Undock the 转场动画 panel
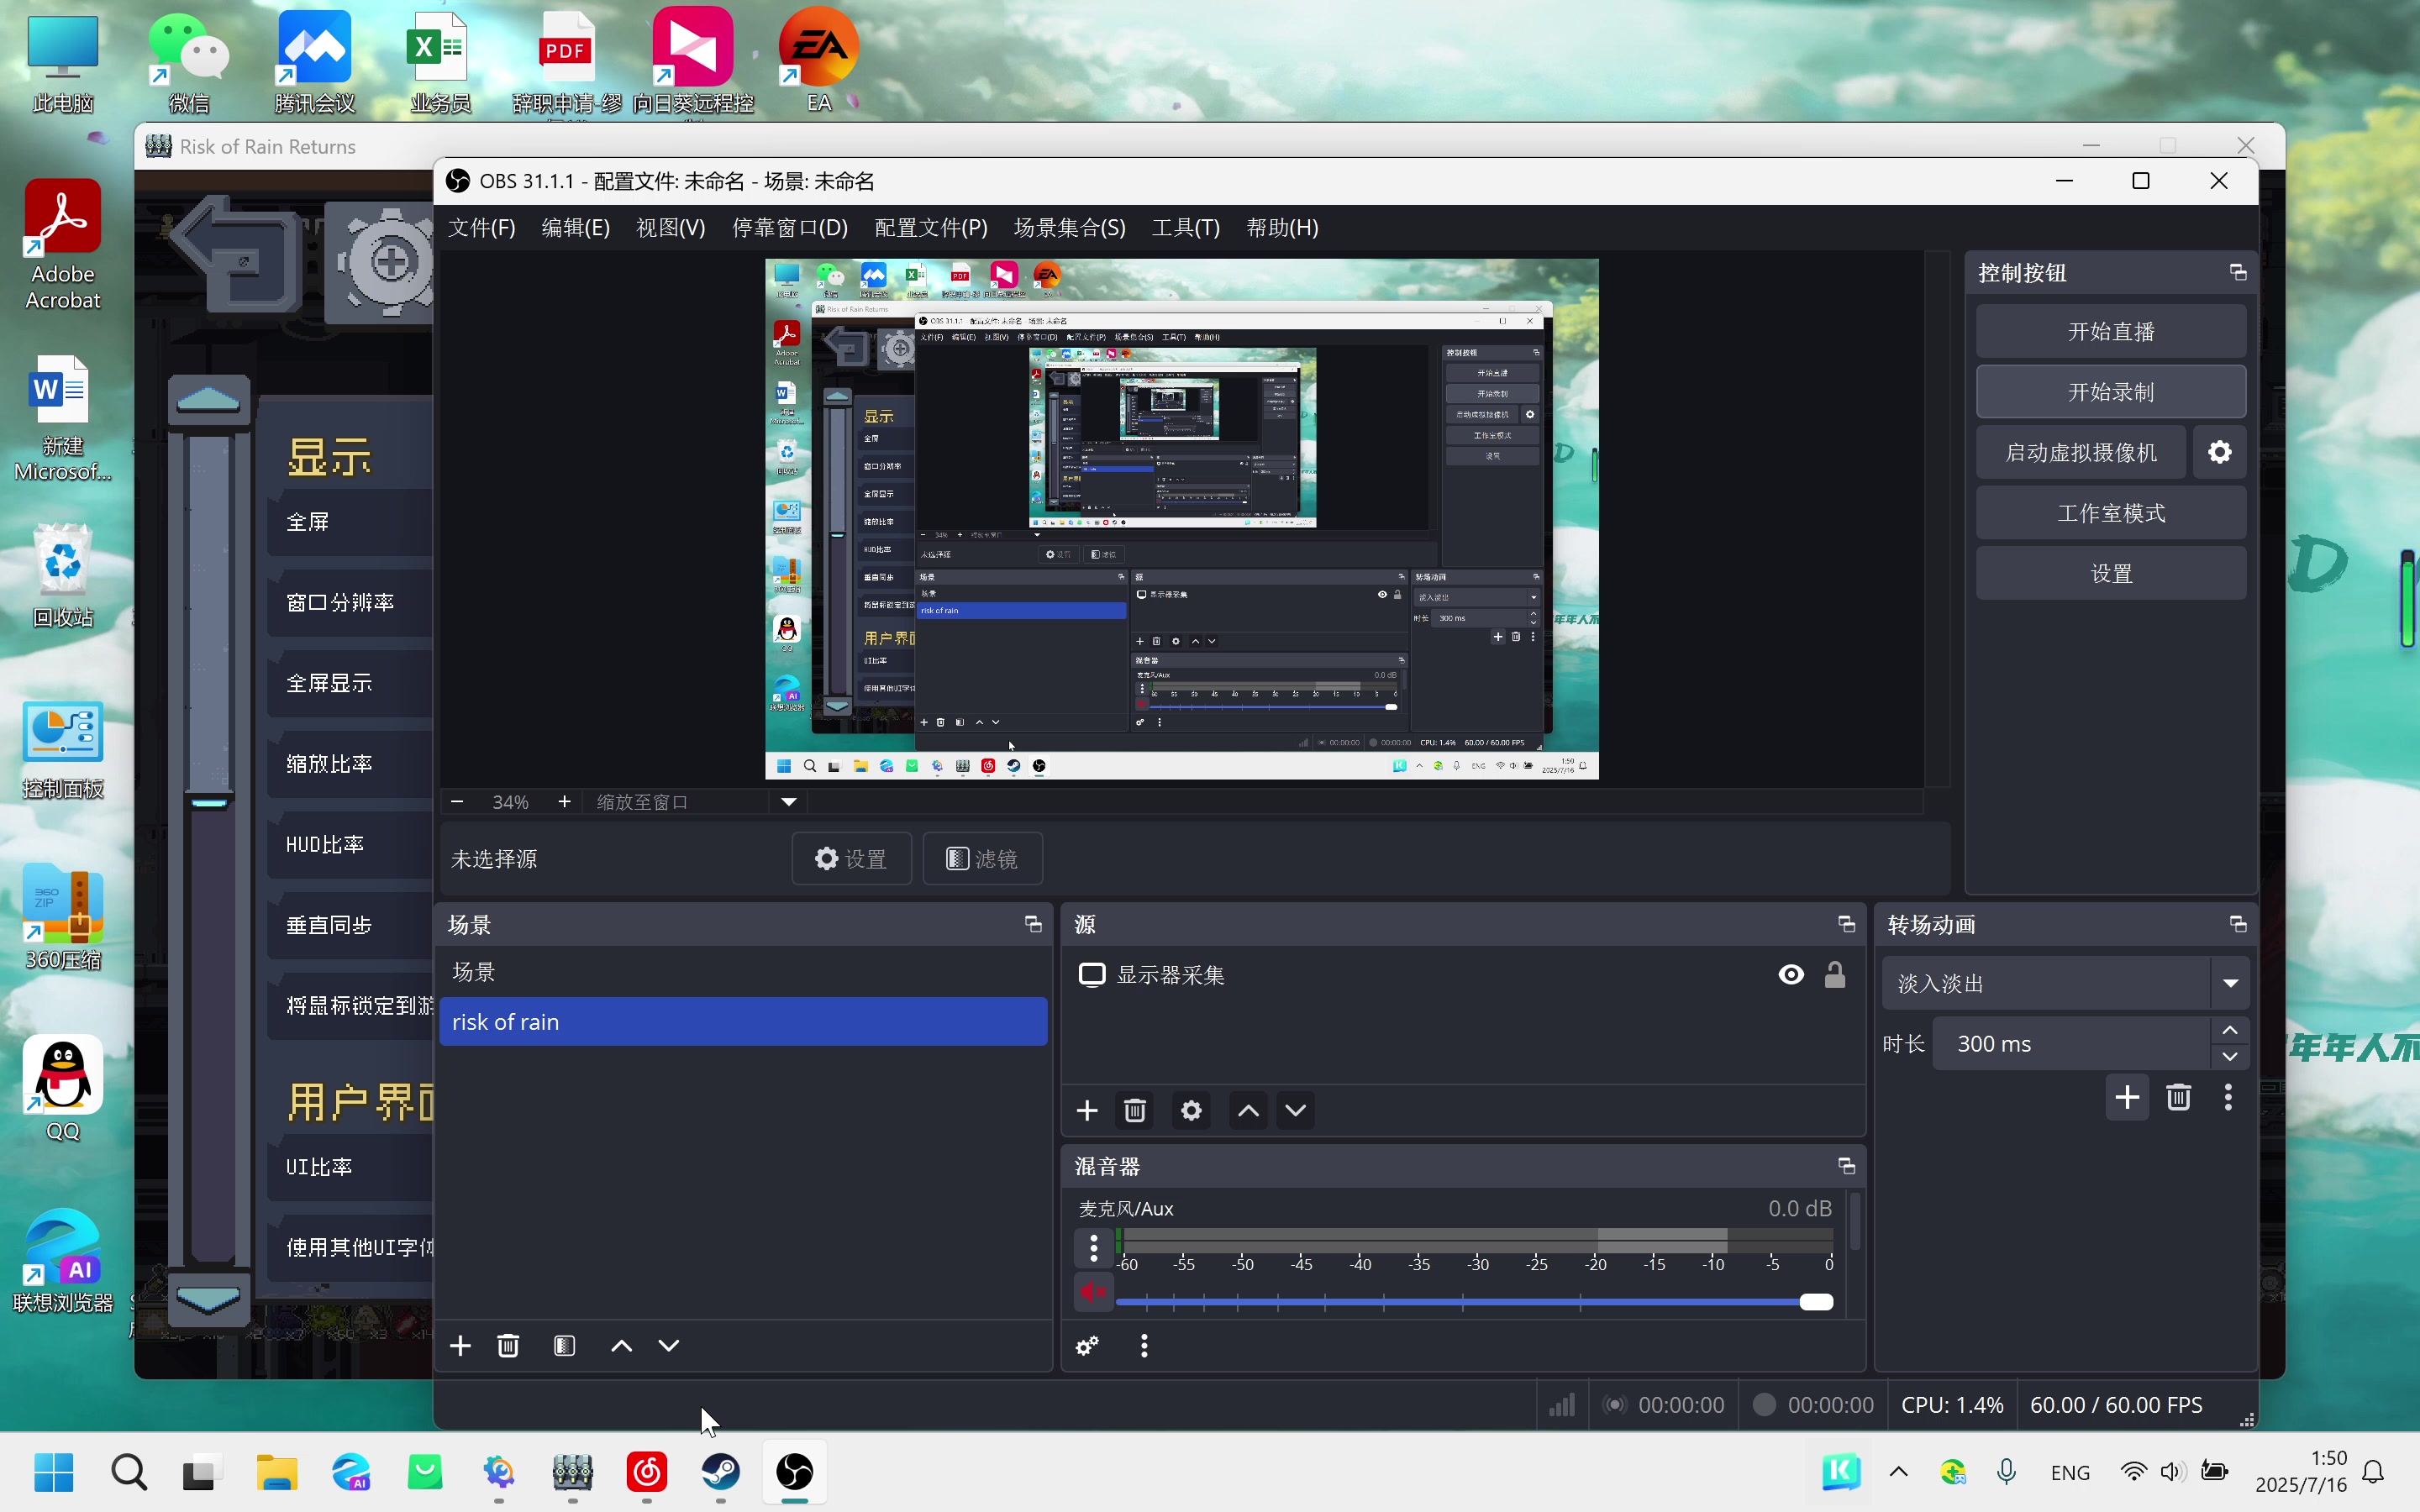This screenshot has width=2420, height=1512. (x=2238, y=925)
